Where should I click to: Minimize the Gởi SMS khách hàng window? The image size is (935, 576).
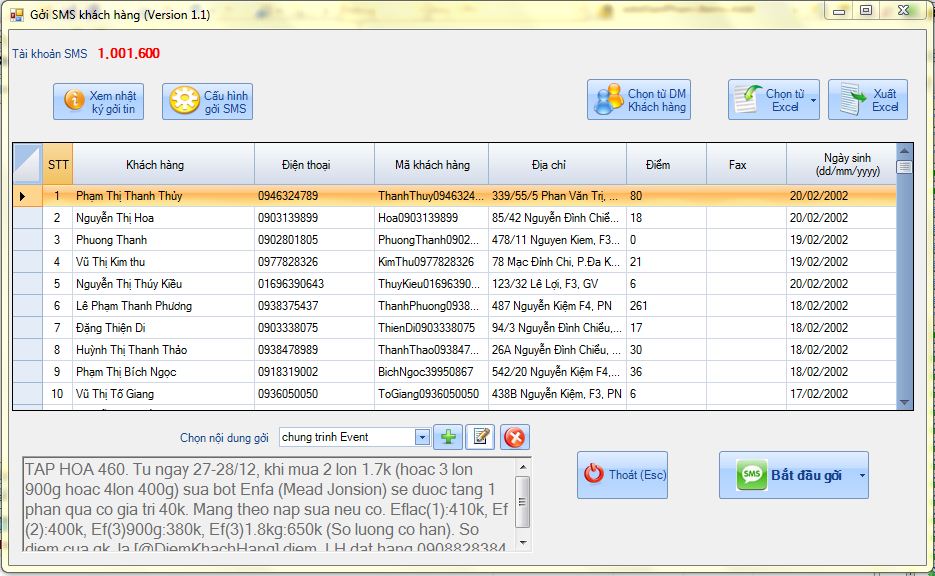839,11
